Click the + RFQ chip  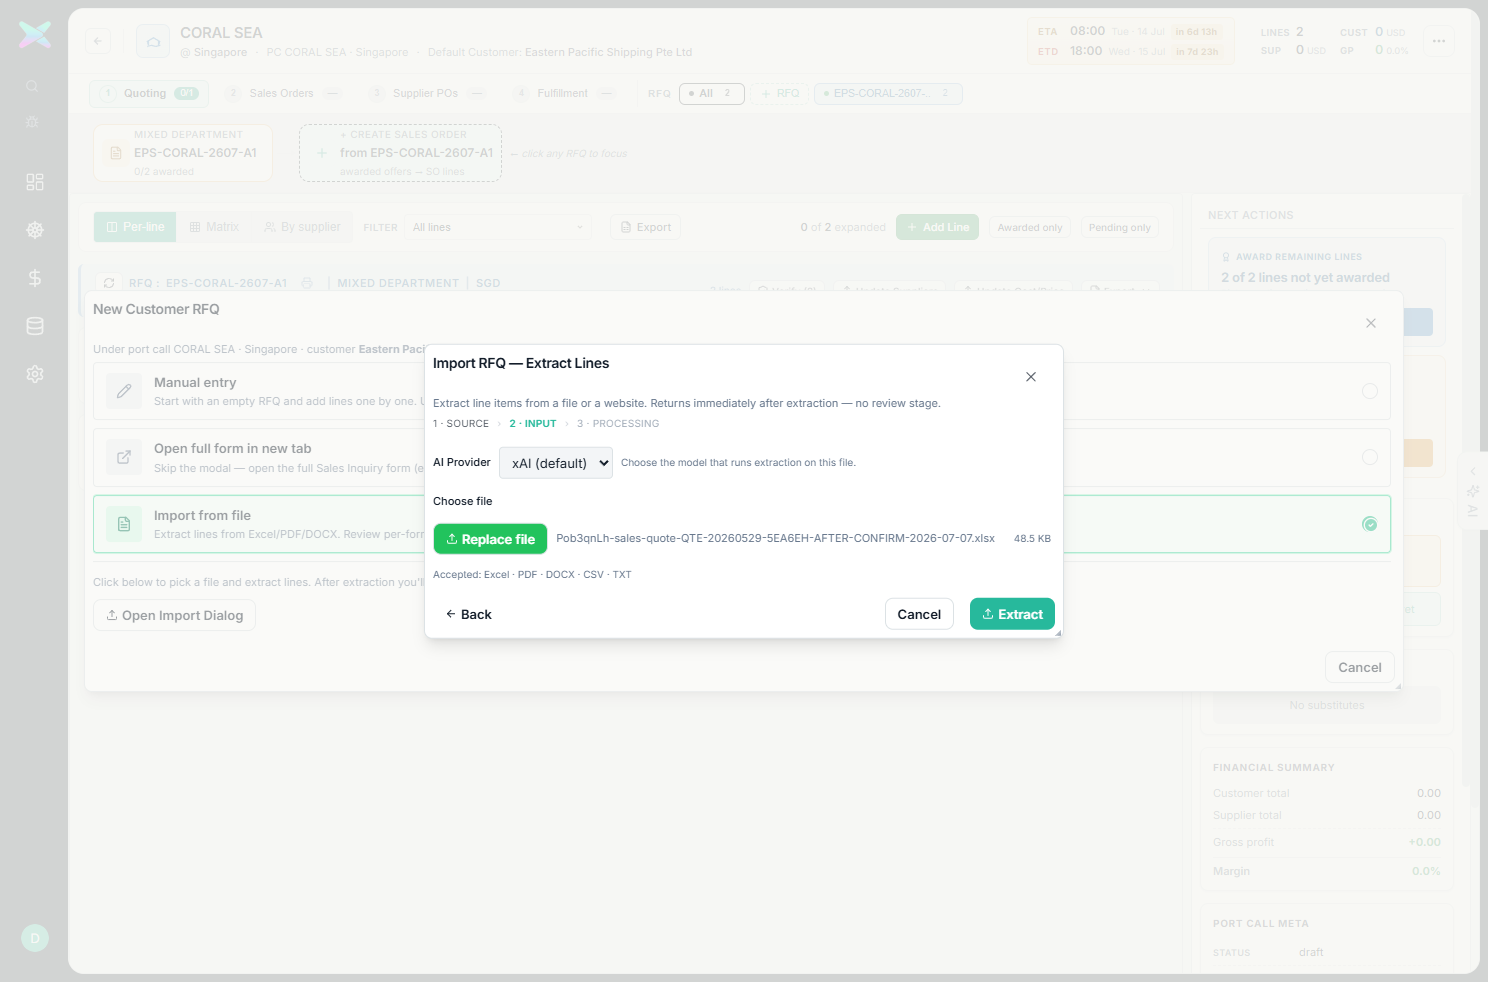coord(780,94)
